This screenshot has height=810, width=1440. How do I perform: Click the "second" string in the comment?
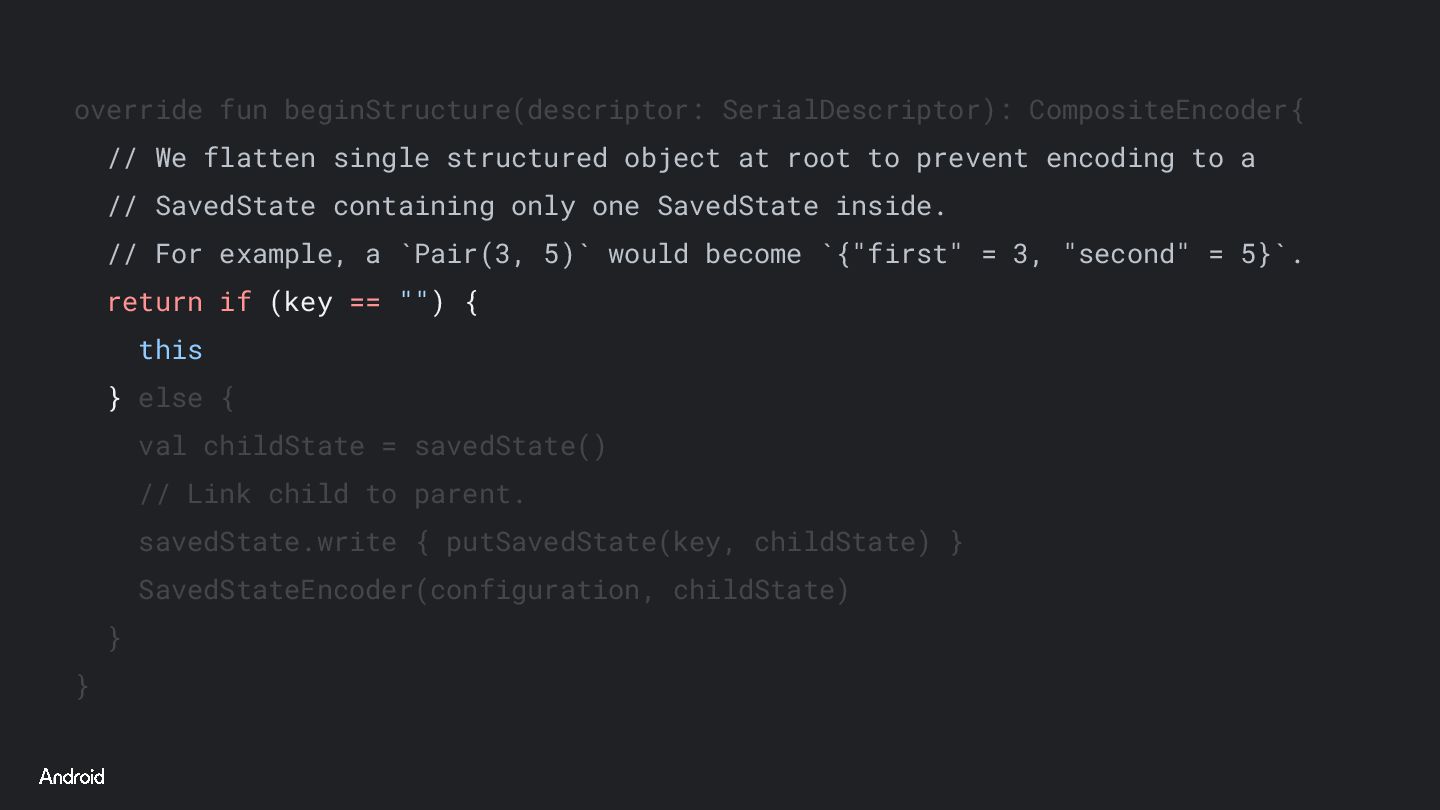(1126, 254)
